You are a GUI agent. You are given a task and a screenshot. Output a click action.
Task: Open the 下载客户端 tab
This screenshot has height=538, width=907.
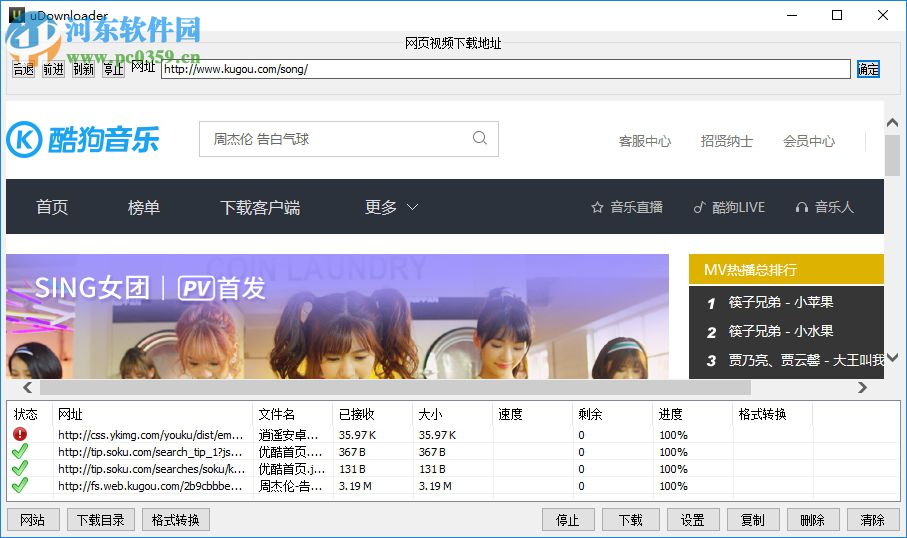point(260,207)
